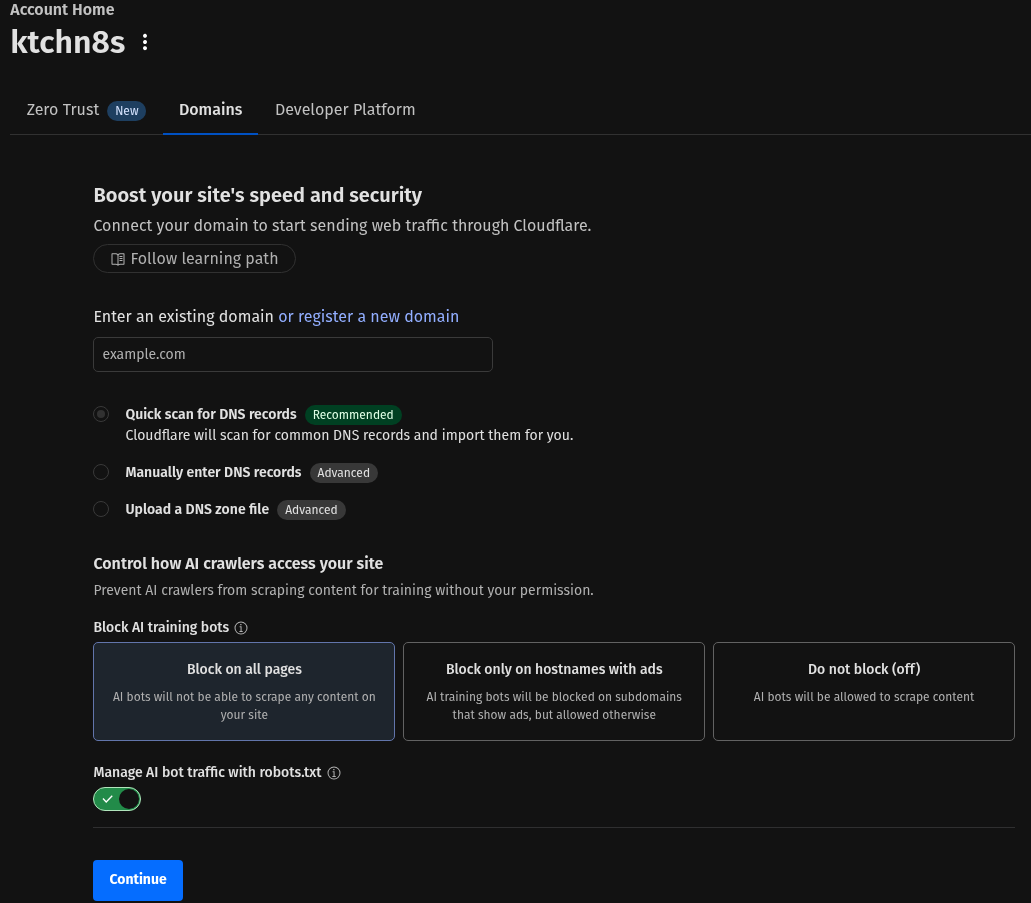This screenshot has height=903, width=1031.
Task: Select Quick scan for DNS records radio
Action: pyautogui.click(x=101, y=414)
